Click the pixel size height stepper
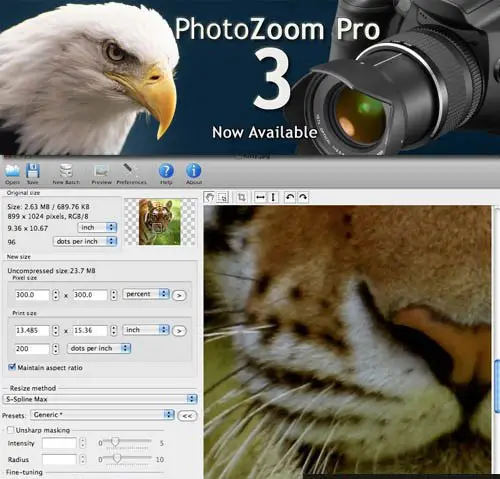Screen dimensions: 500x479 tap(114, 295)
